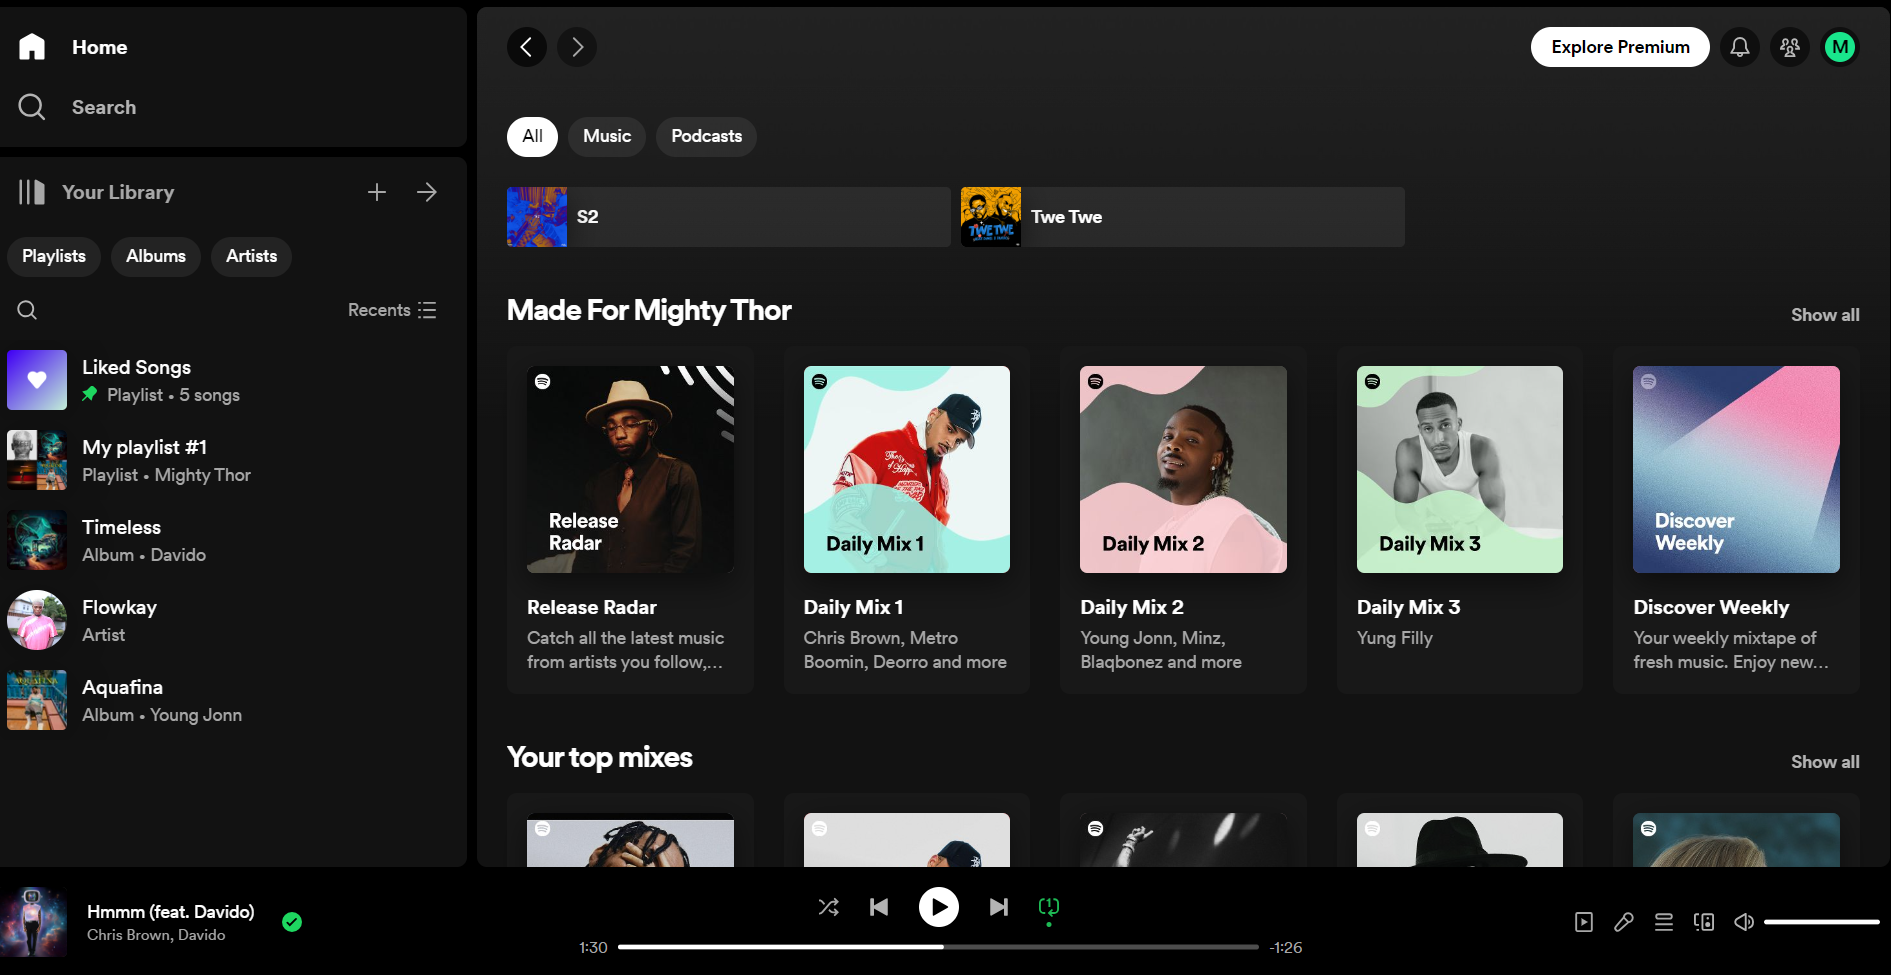
Task: Adjust the volume slider
Action: click(x=1822, y=922)
